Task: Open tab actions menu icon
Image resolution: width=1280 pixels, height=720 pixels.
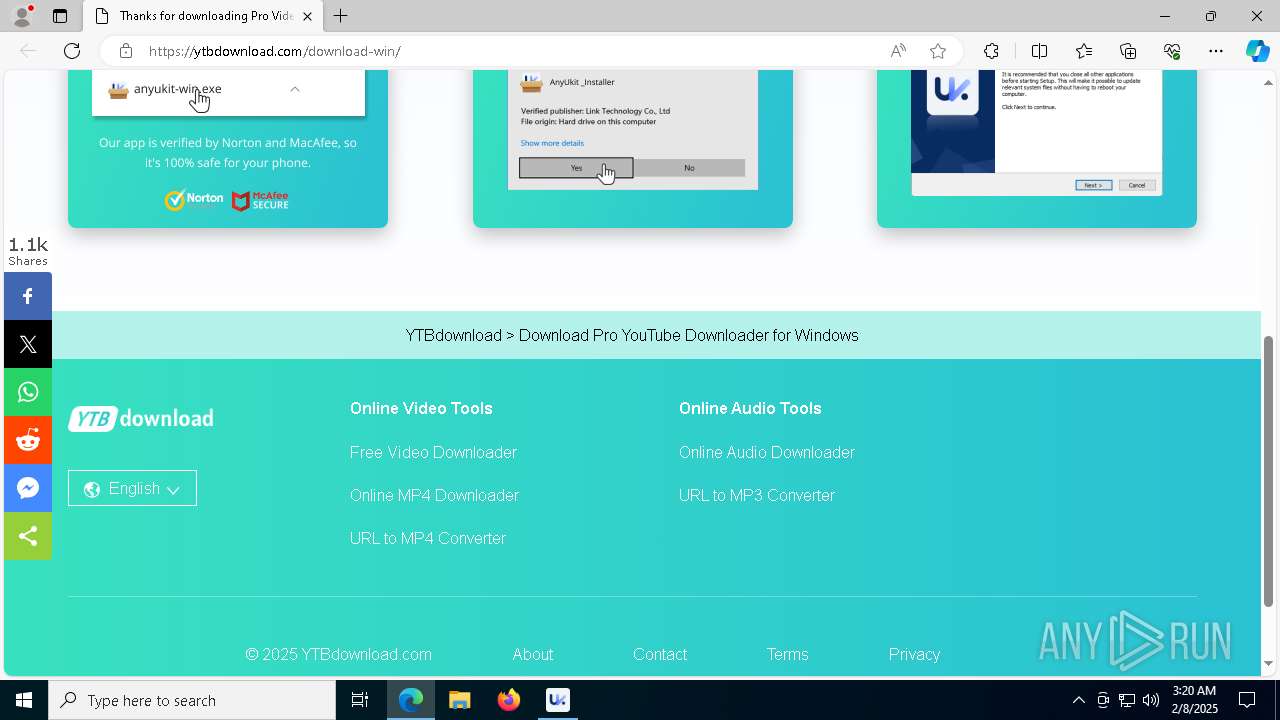Action: click(60, 16)
